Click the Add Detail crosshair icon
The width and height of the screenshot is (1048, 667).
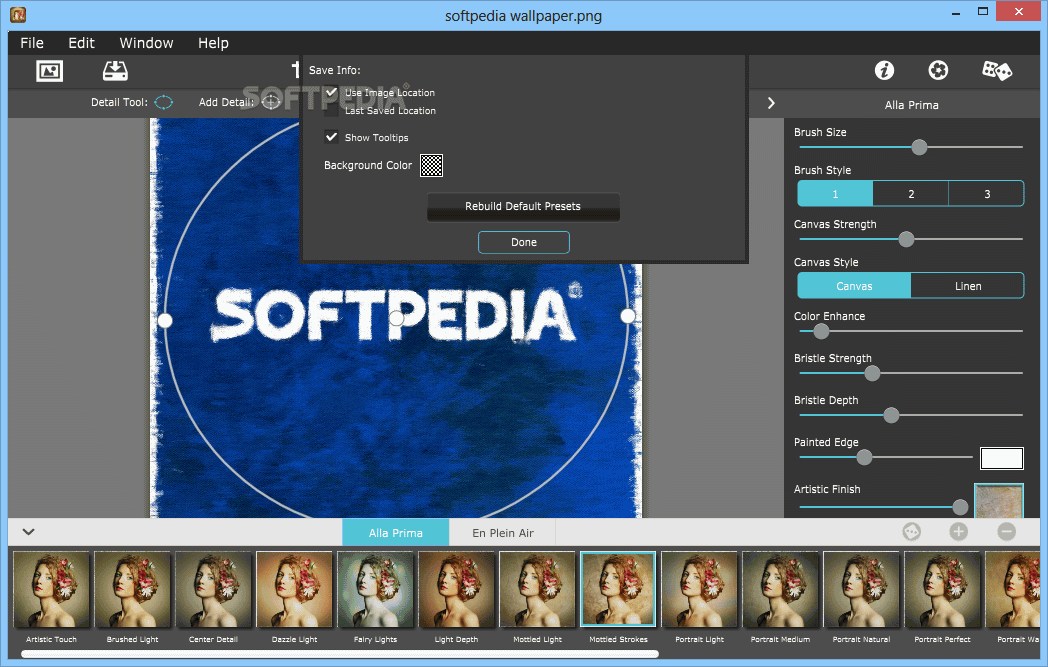click(x=271, y=102)
